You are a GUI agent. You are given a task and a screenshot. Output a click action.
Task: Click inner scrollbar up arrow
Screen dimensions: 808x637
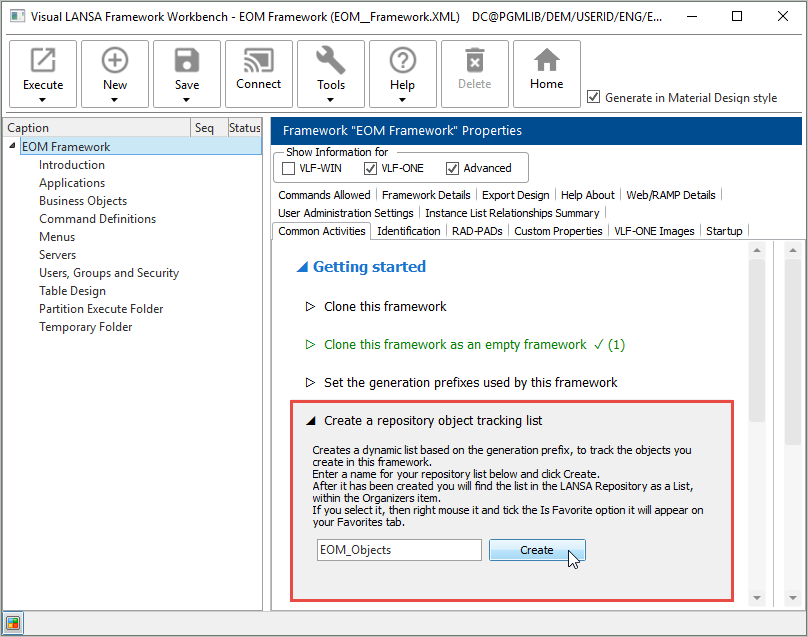(757, 250)
